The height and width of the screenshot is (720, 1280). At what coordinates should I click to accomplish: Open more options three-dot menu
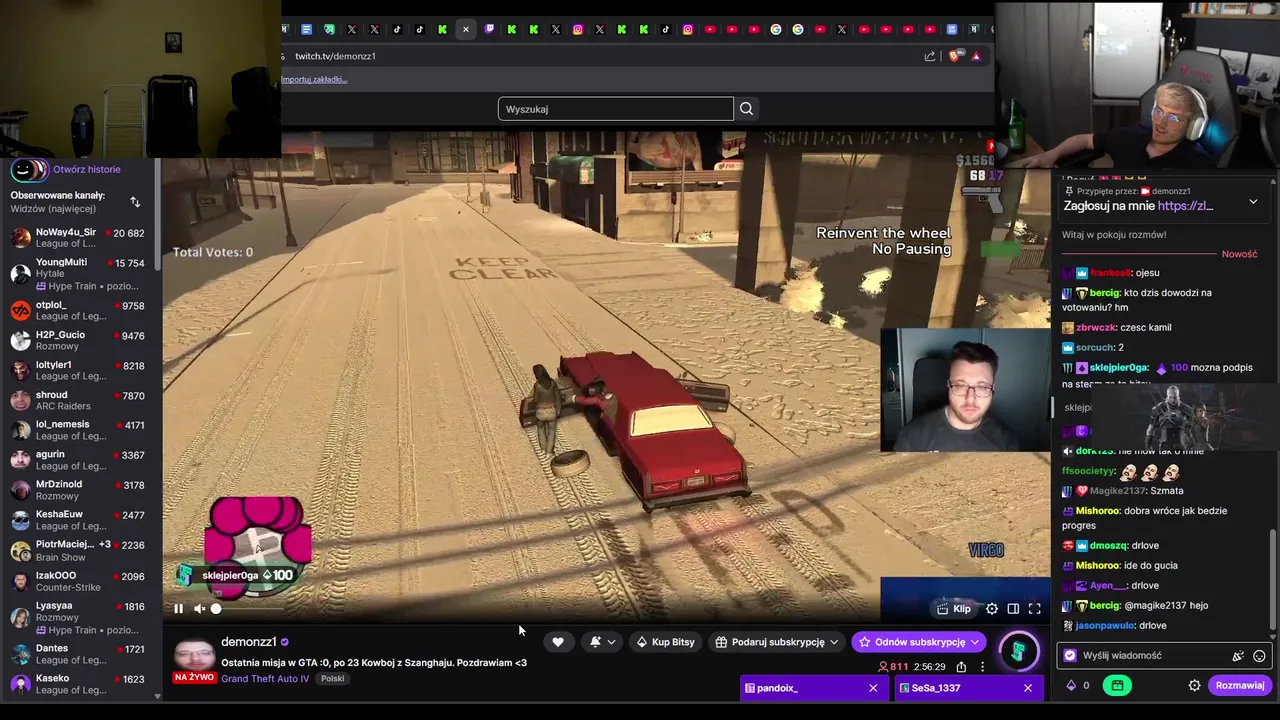[x=982, y=667]
